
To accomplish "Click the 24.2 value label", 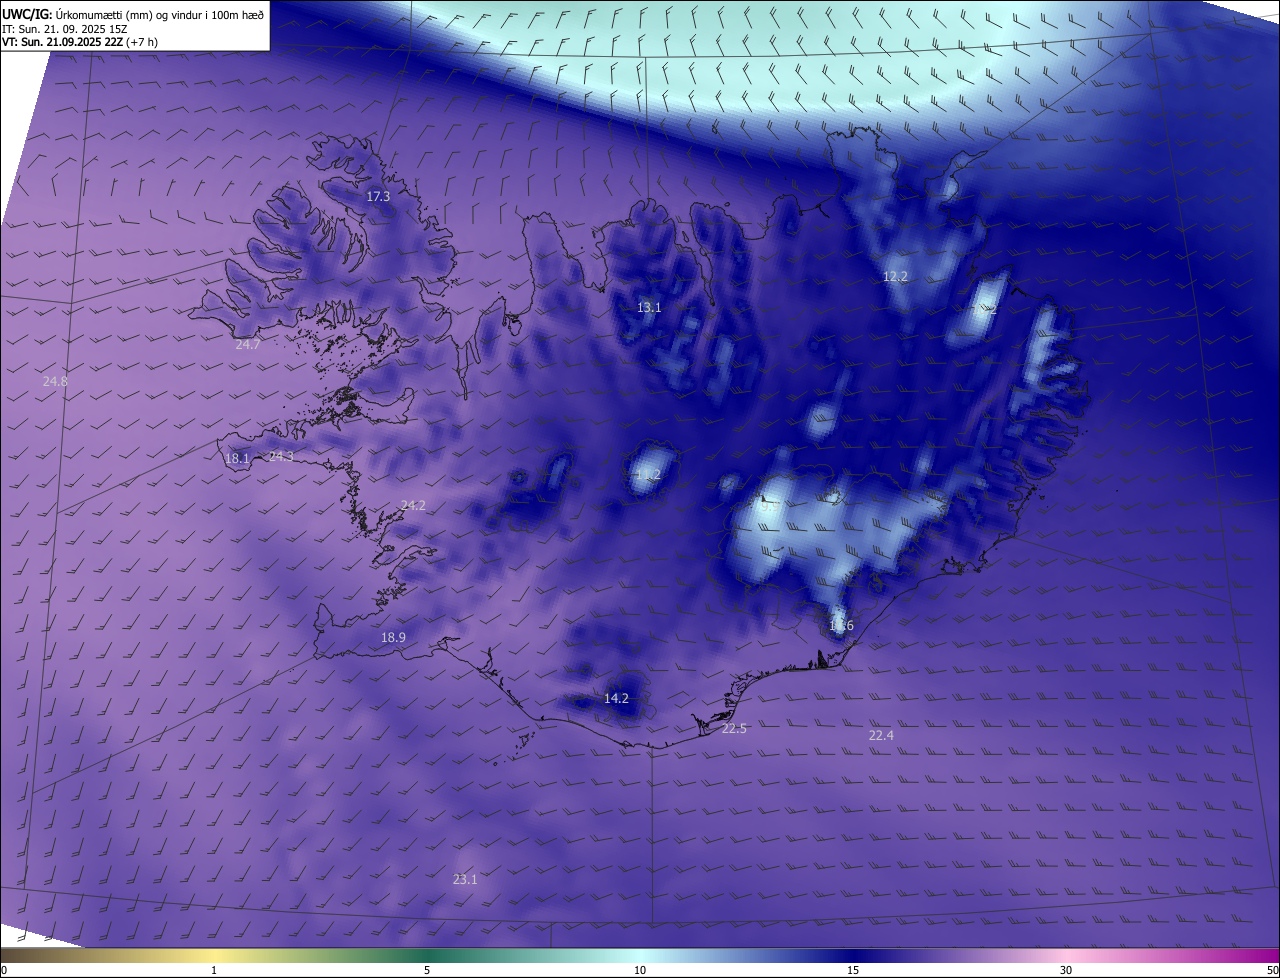I will [413, 505].
